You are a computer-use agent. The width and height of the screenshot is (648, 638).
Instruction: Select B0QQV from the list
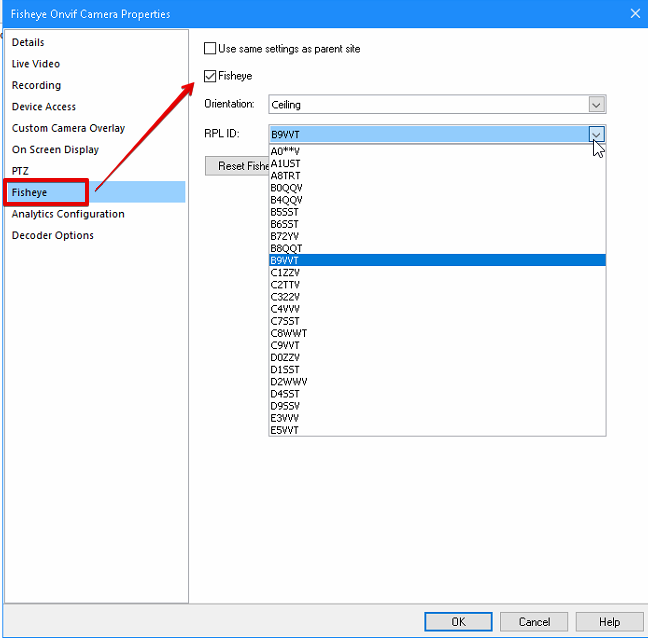437,188
